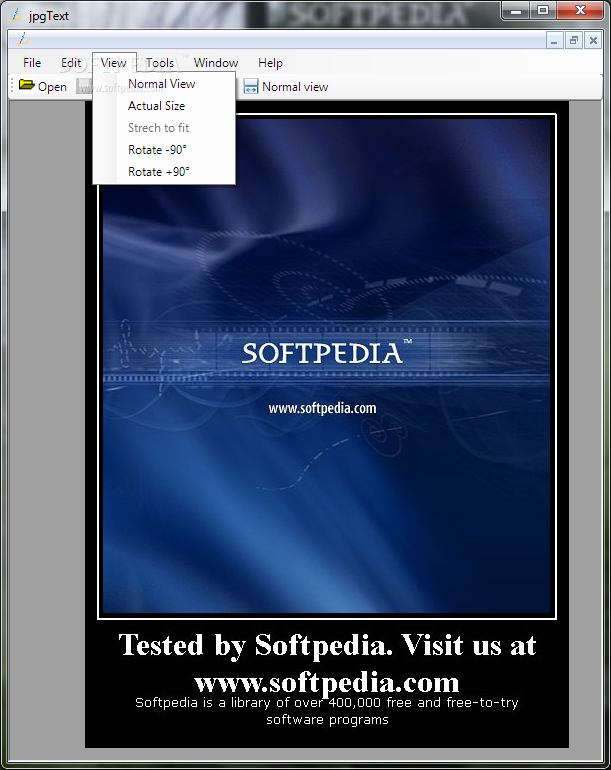Click the jpgText title text
This screenshot has height=770, width=611.
(x=49, y=16)
